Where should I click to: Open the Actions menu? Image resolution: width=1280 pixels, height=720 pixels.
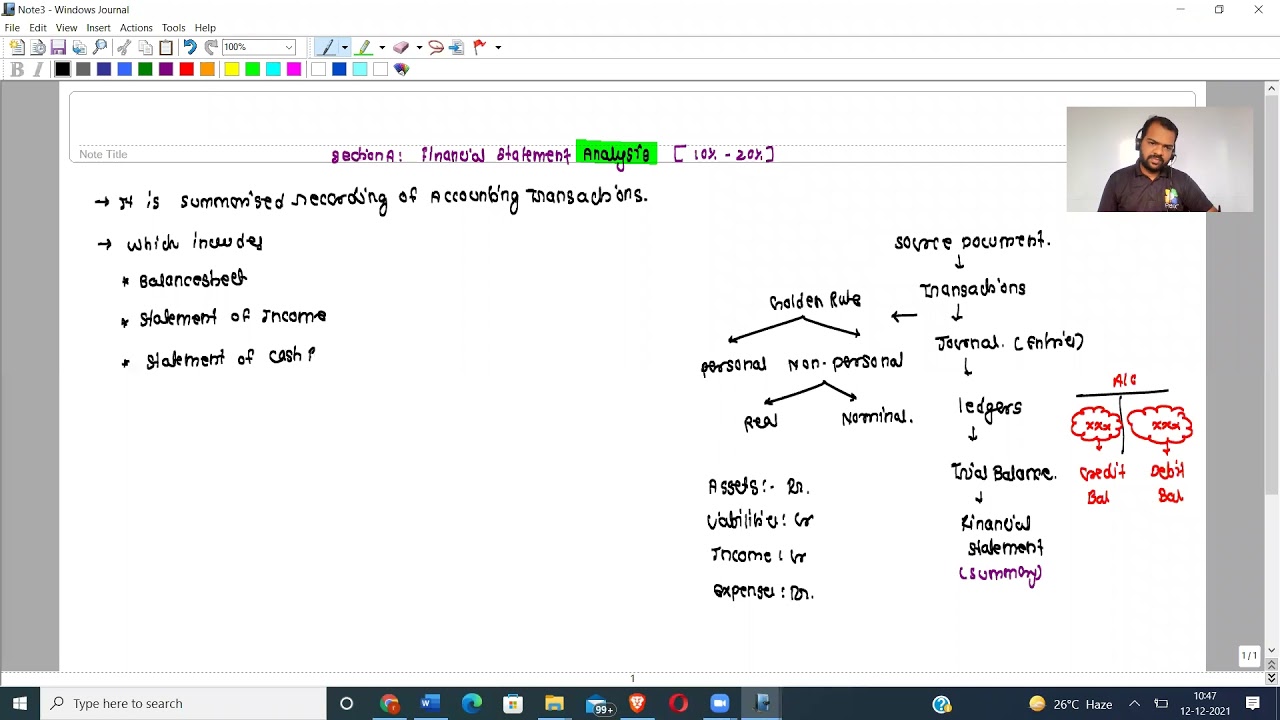point(136,28)
